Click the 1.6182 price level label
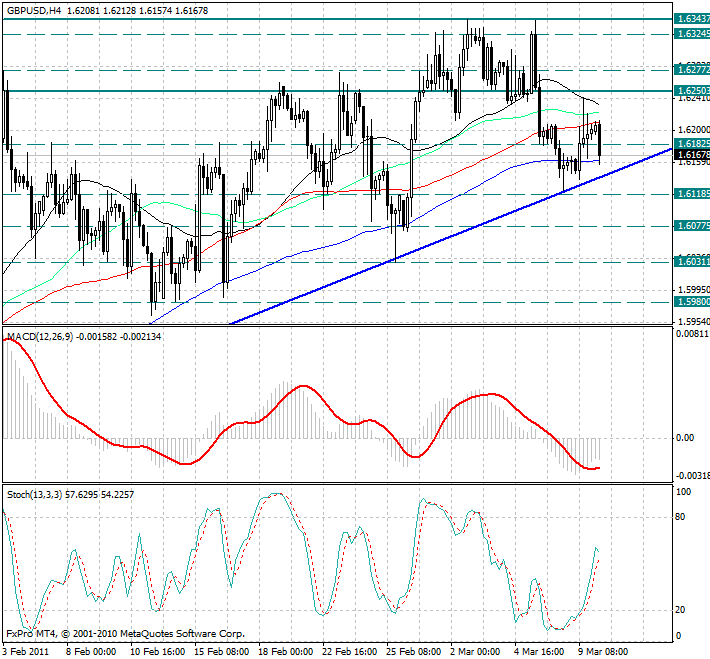The height and width of the screenshot is (659, 710). (692, 144)
